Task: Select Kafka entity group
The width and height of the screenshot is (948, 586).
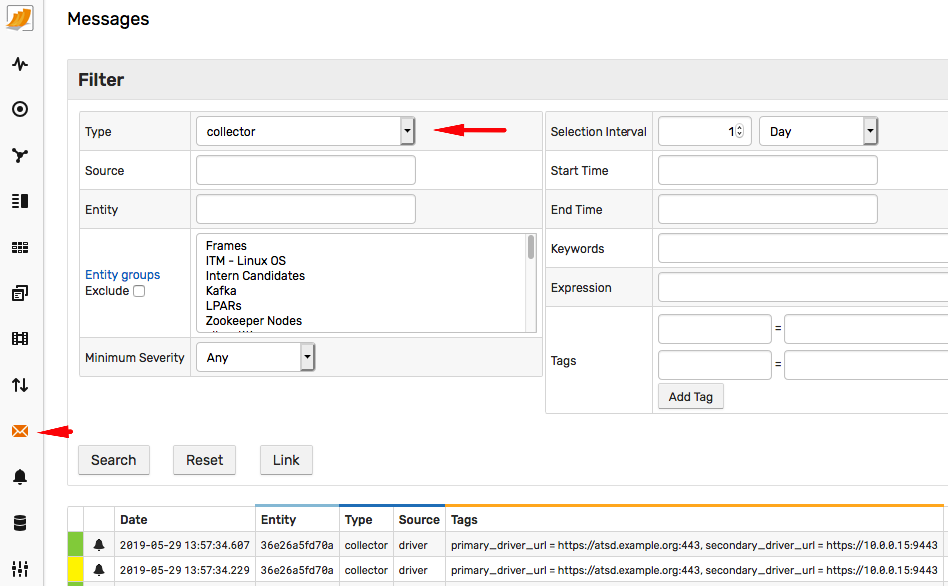Action: tap(221, 291)
